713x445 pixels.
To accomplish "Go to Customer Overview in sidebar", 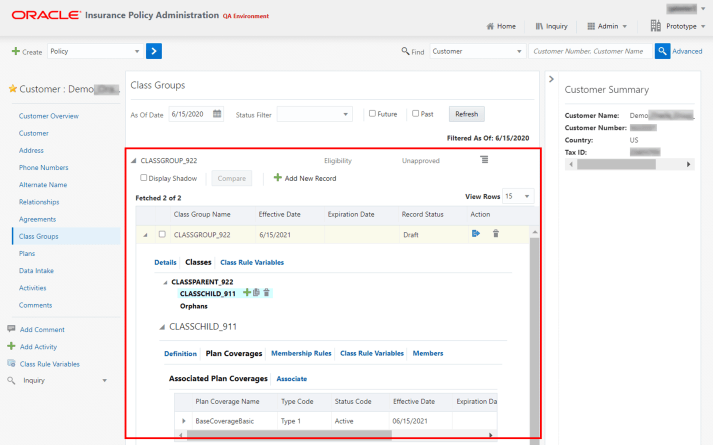I will (49, 116).
